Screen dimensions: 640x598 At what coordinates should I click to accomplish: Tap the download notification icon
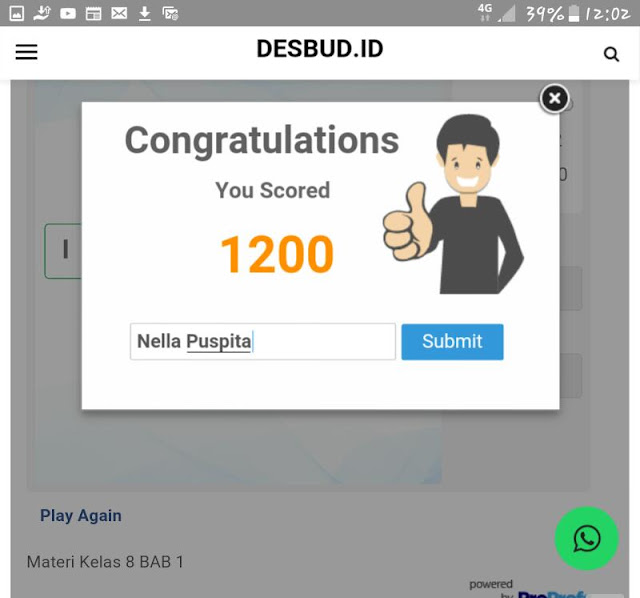pos(144,14)
